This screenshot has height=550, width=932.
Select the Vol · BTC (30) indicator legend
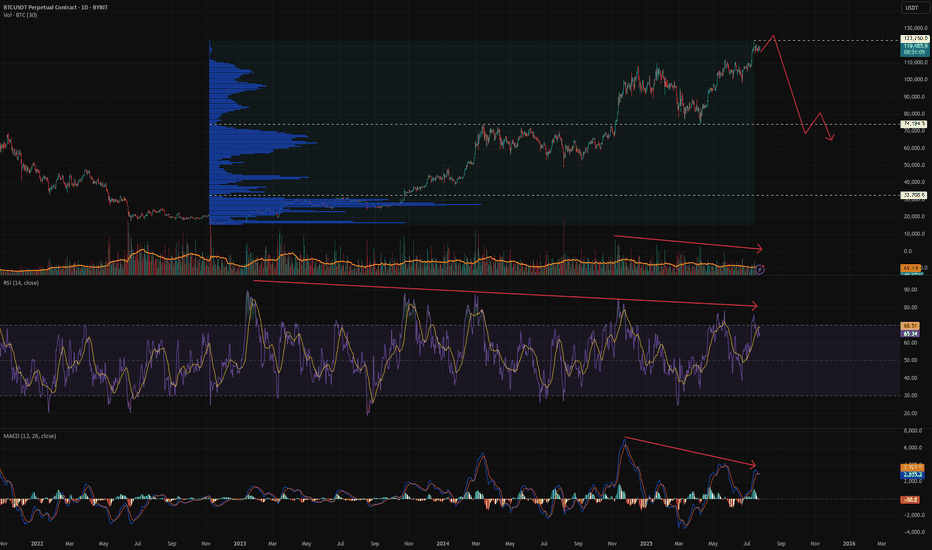tap(20, 15)
